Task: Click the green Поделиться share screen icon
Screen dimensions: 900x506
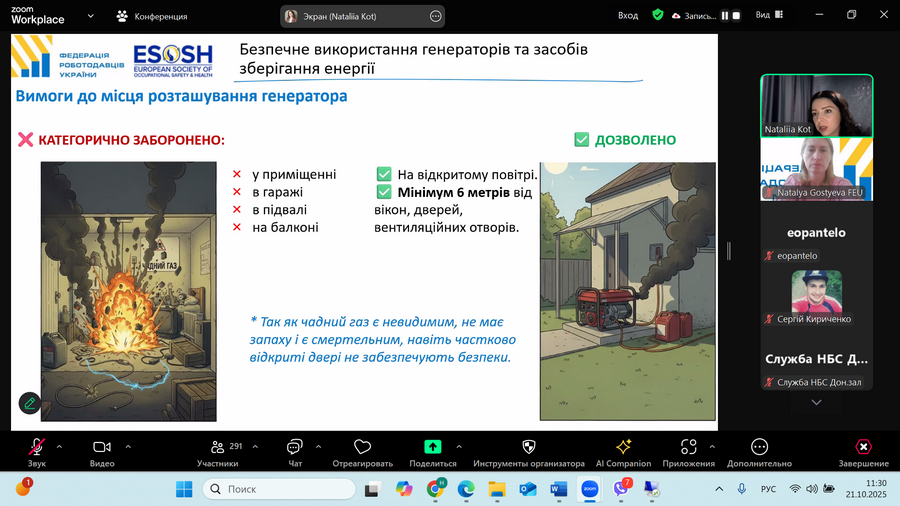Action: tap(433, 447)
